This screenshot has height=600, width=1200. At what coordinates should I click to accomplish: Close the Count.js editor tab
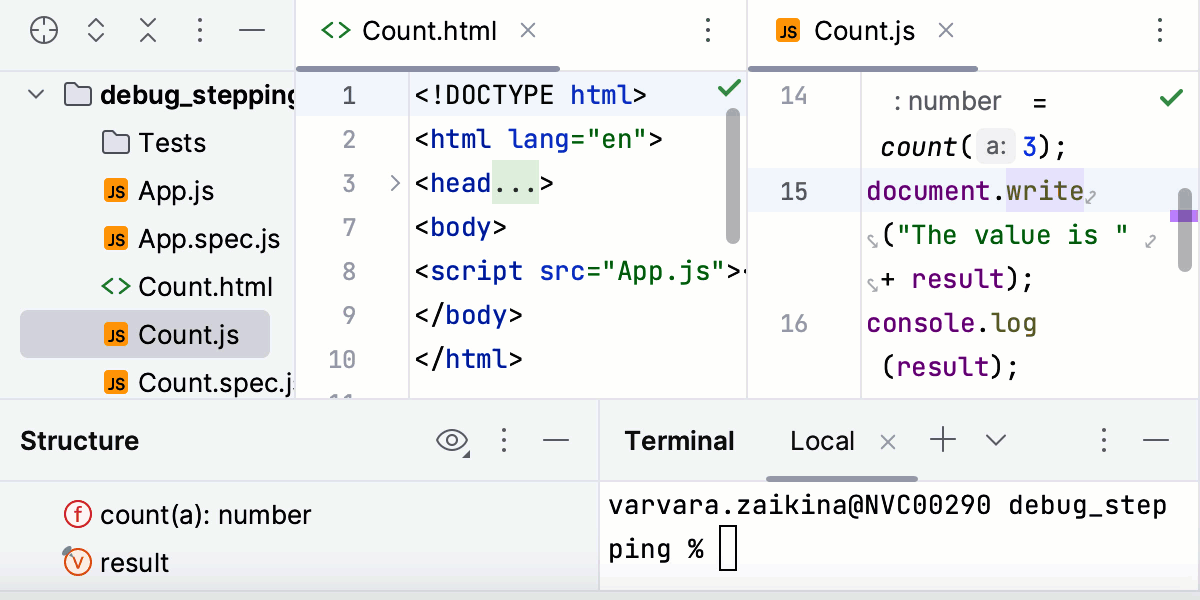point(945,31)
